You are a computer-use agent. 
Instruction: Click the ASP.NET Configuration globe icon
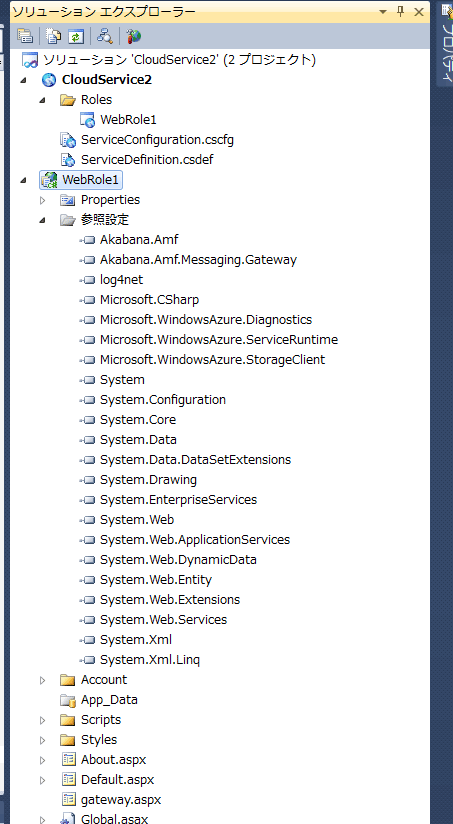click(133, 36)
